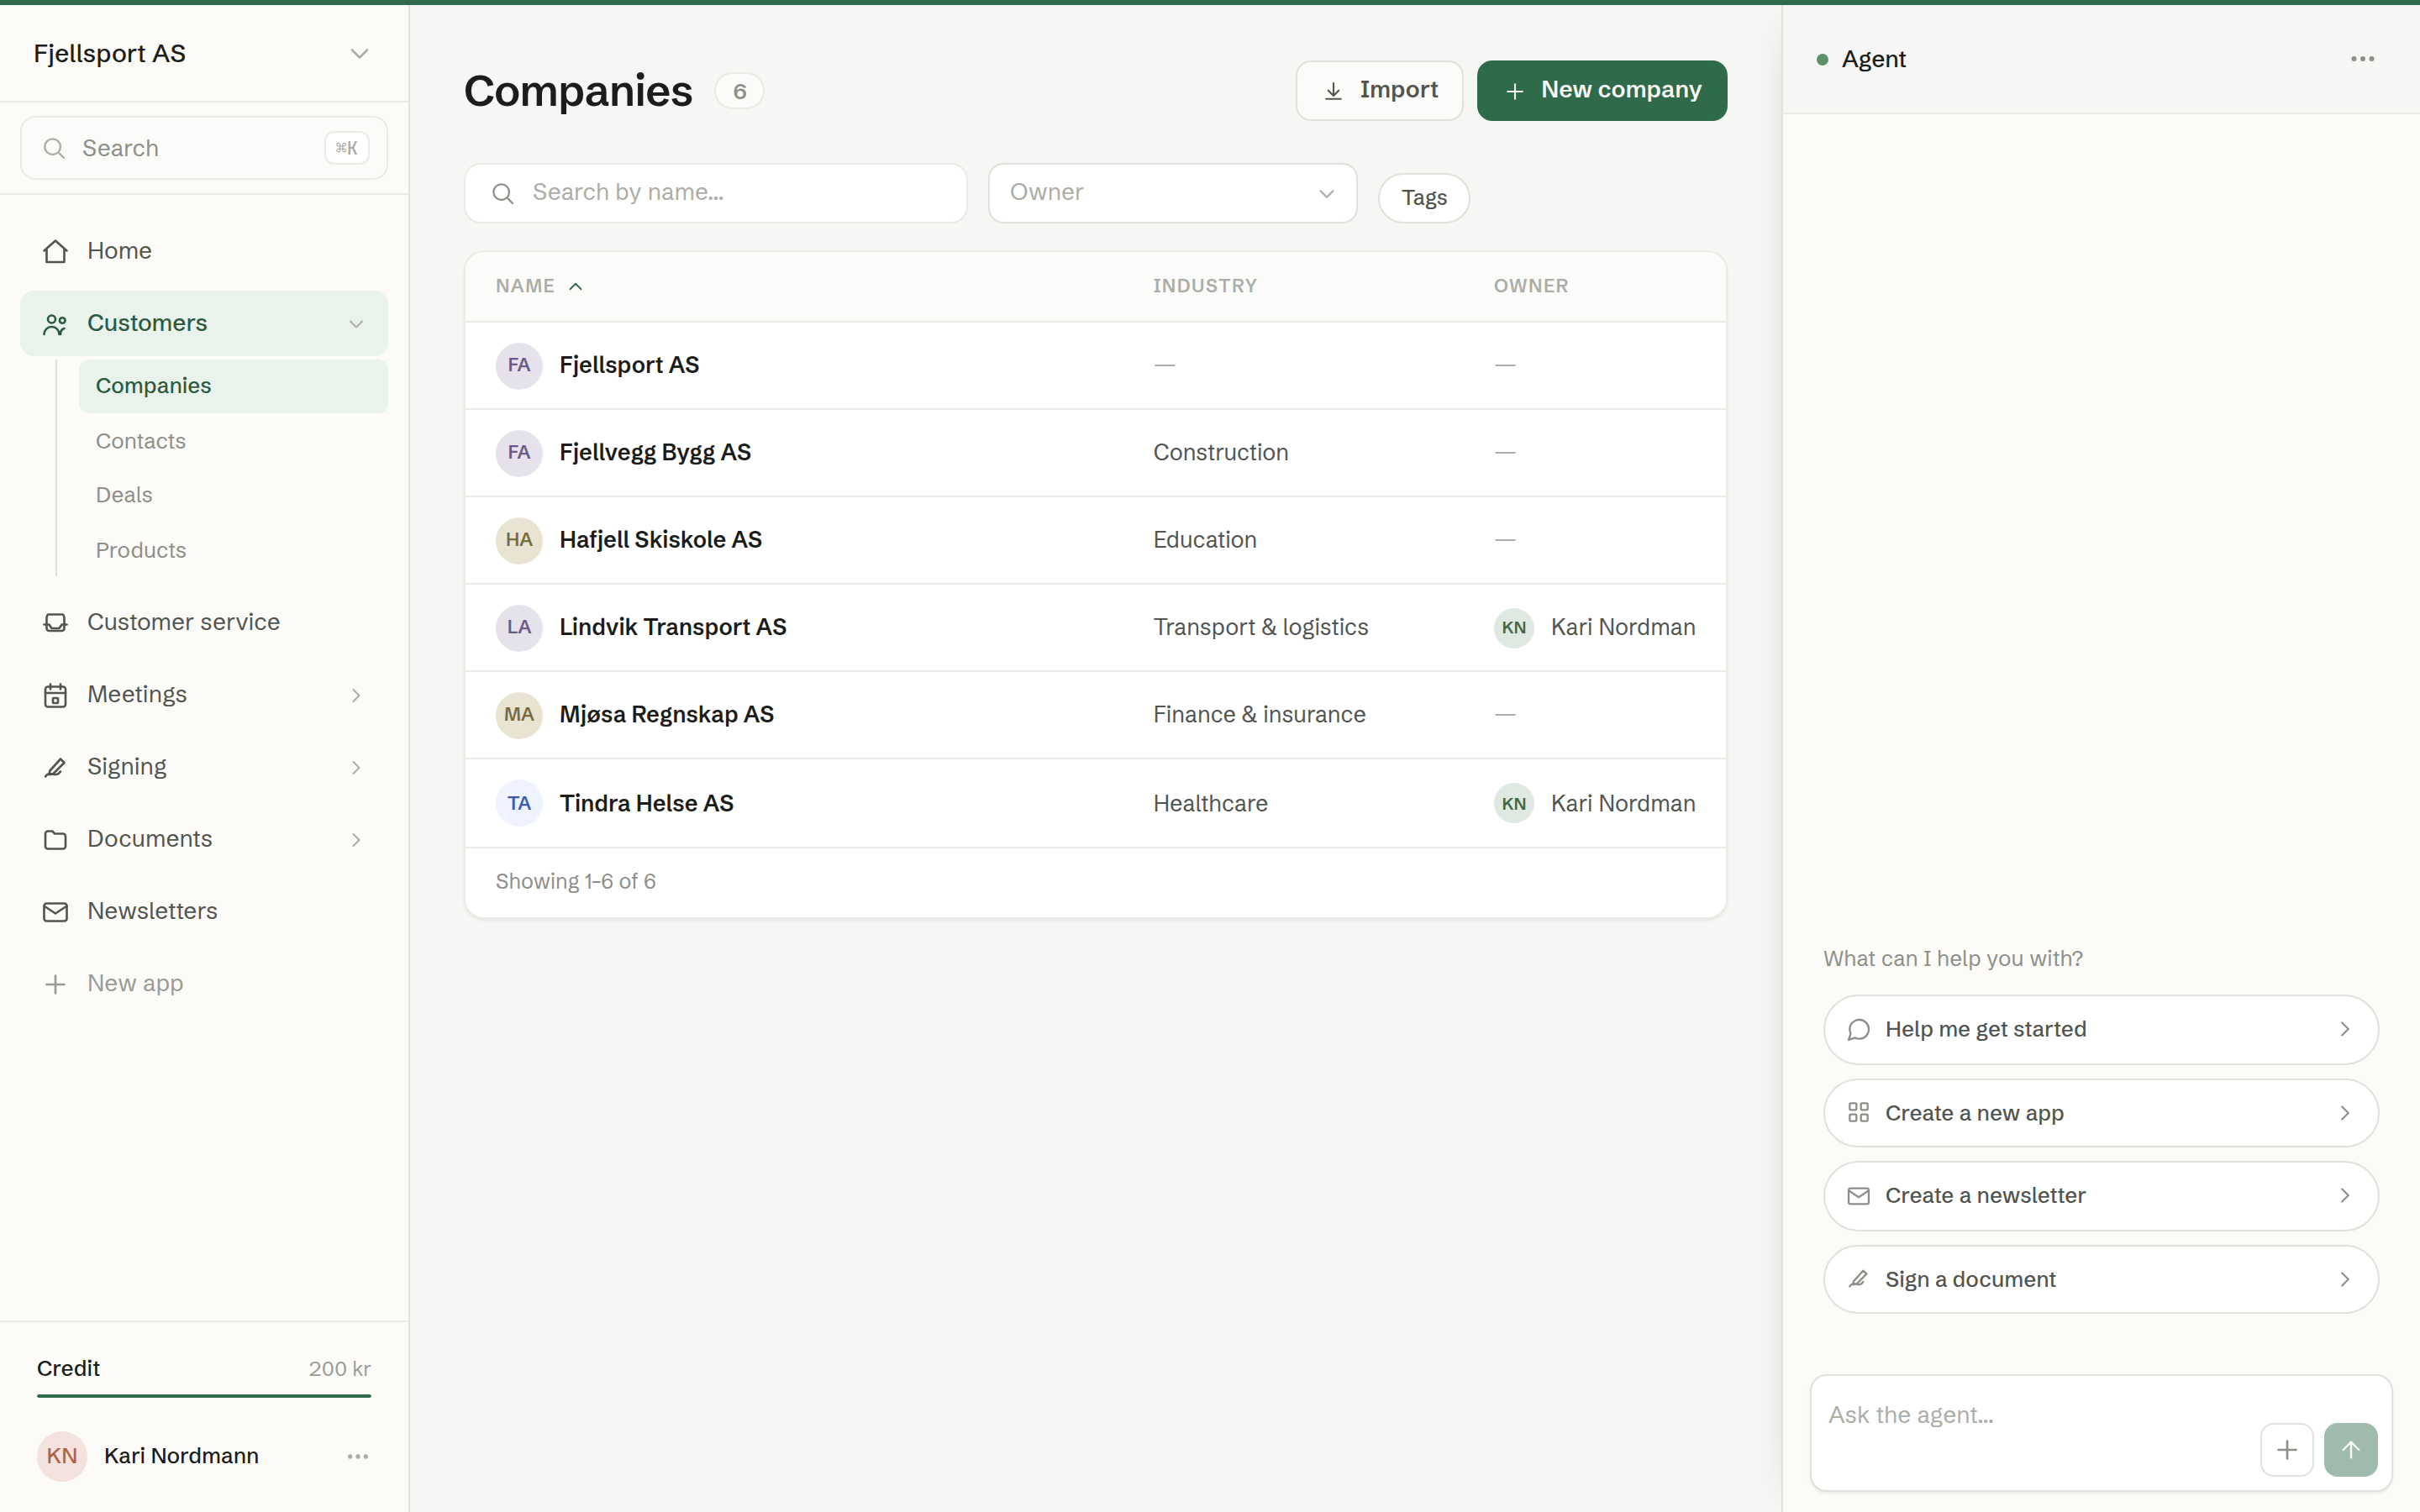
Task: Click the attachment plus button in agent box
Action: point(2286,1450)
